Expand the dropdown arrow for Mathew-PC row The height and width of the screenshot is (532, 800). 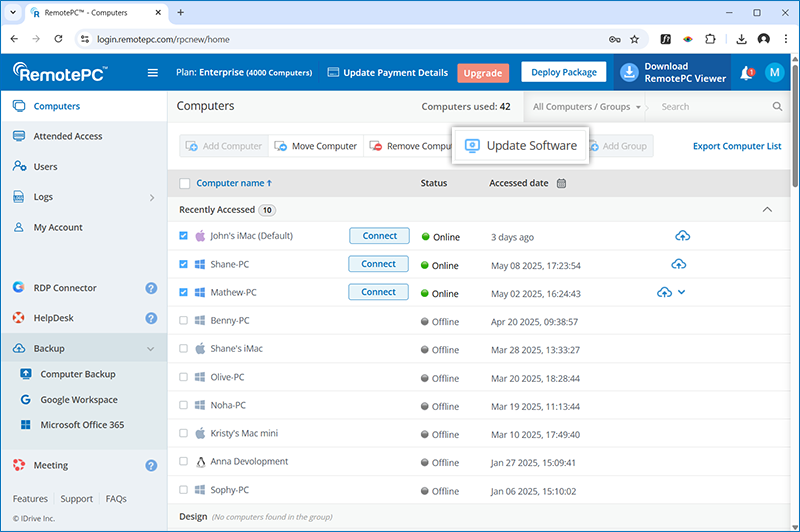coord(682,292)
